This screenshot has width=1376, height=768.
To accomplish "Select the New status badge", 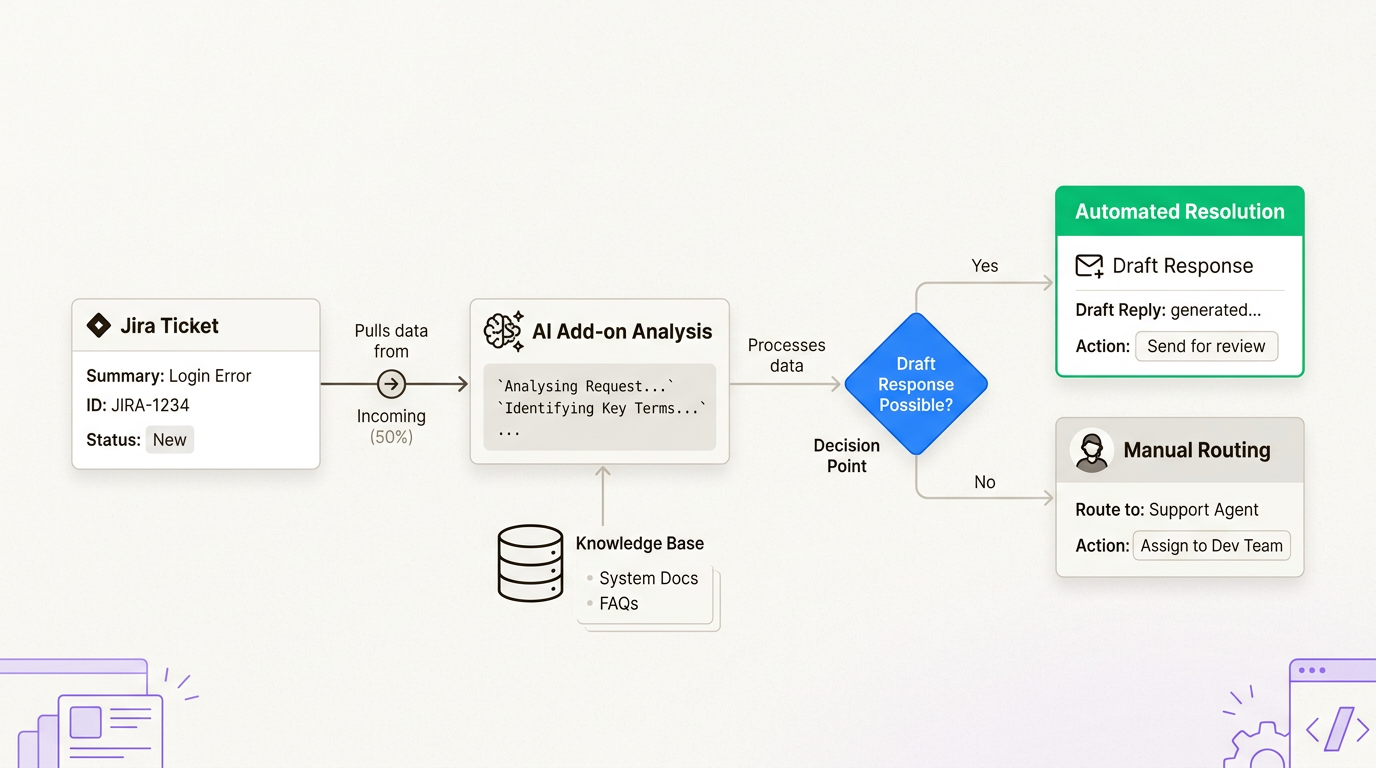I will click(x=169, y=440).
